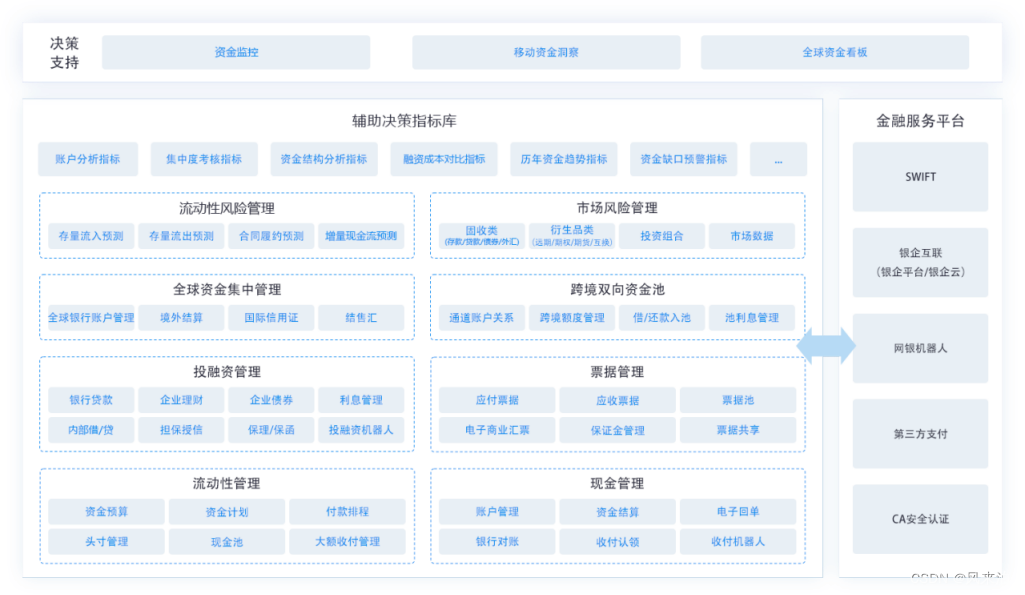The image size is (1025, 595).
Task: Click 资金预算 item
Action: [x=107, y=512]
